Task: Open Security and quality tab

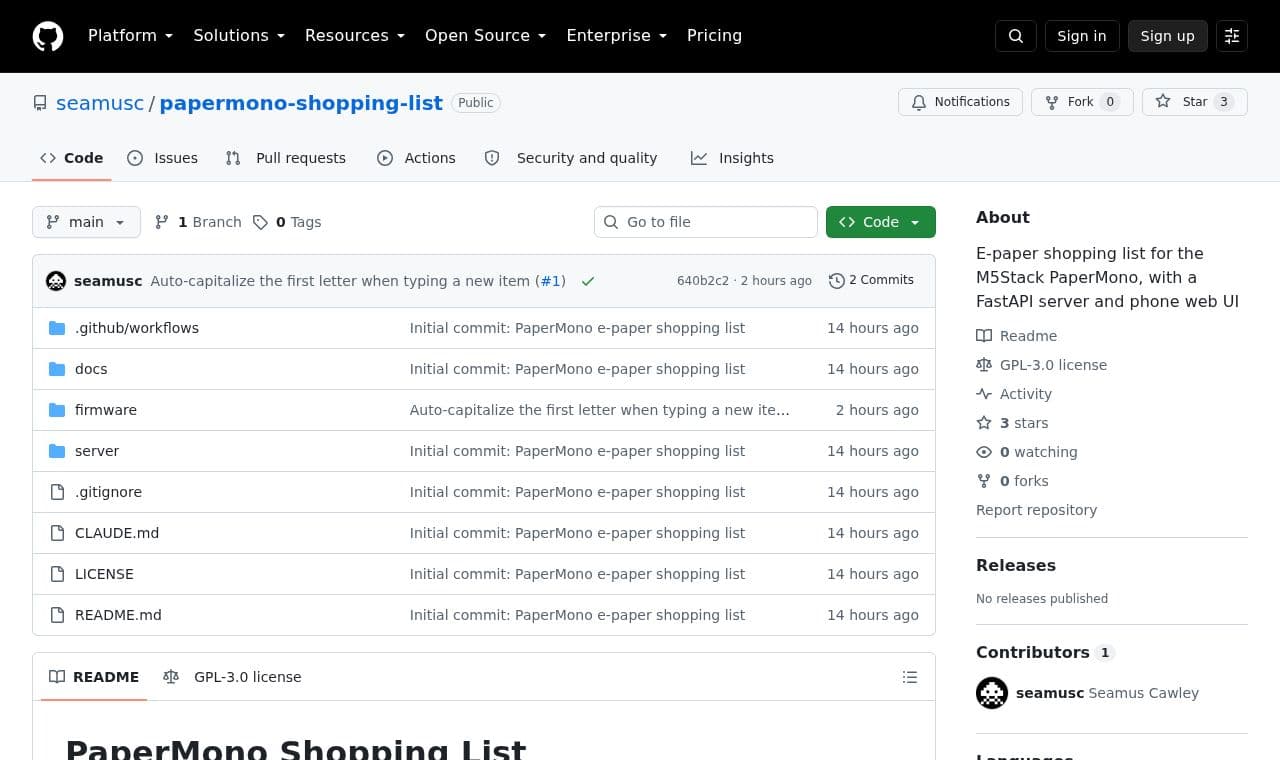Action: point(571,158)
